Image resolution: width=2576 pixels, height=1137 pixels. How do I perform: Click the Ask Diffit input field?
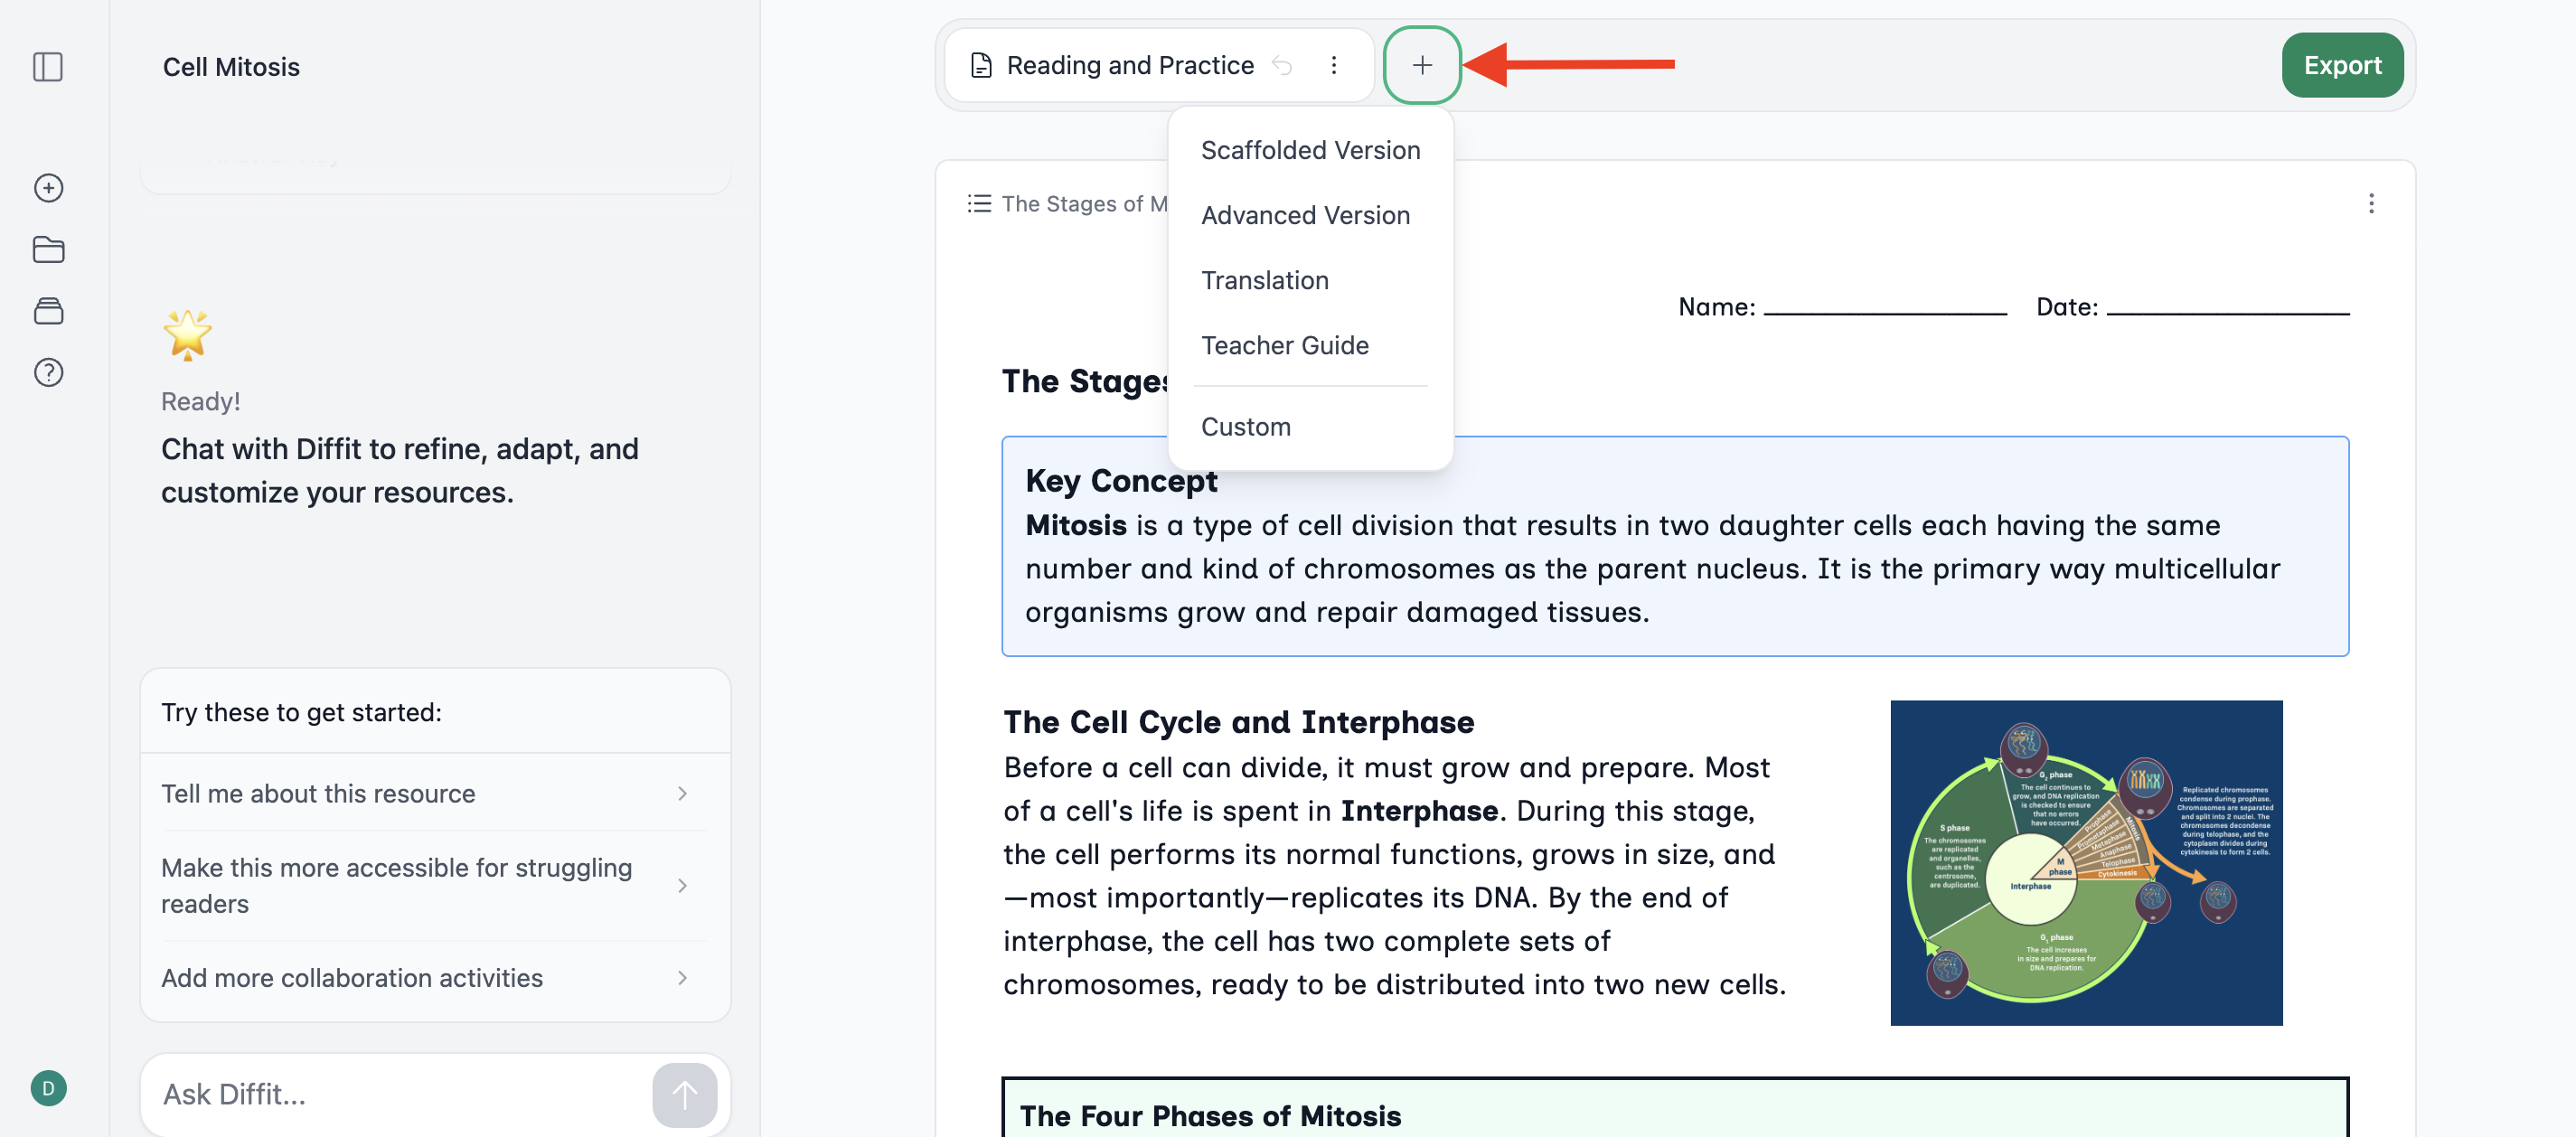pos(400,1094)
